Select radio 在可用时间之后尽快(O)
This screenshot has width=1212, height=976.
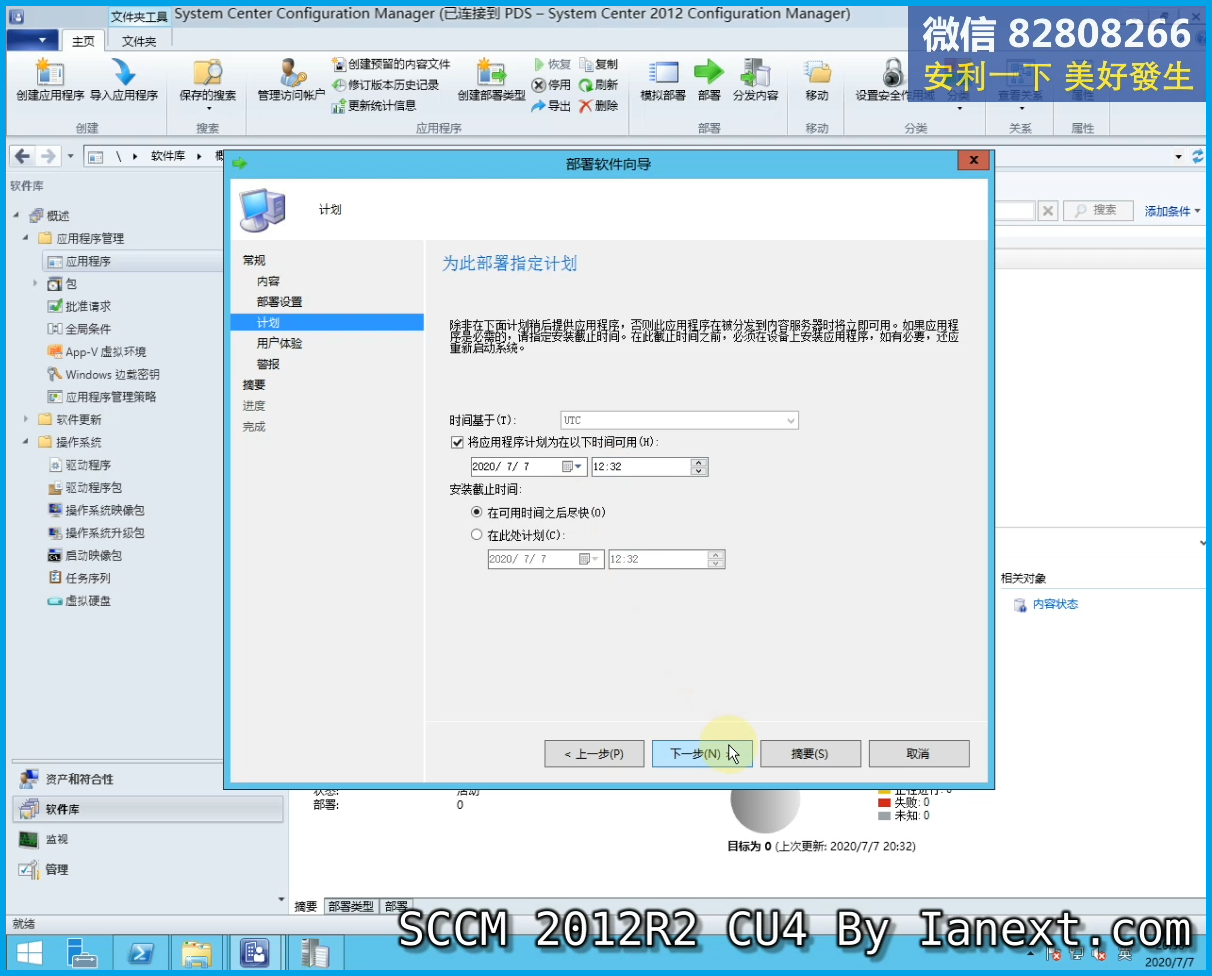click(476, 512)
